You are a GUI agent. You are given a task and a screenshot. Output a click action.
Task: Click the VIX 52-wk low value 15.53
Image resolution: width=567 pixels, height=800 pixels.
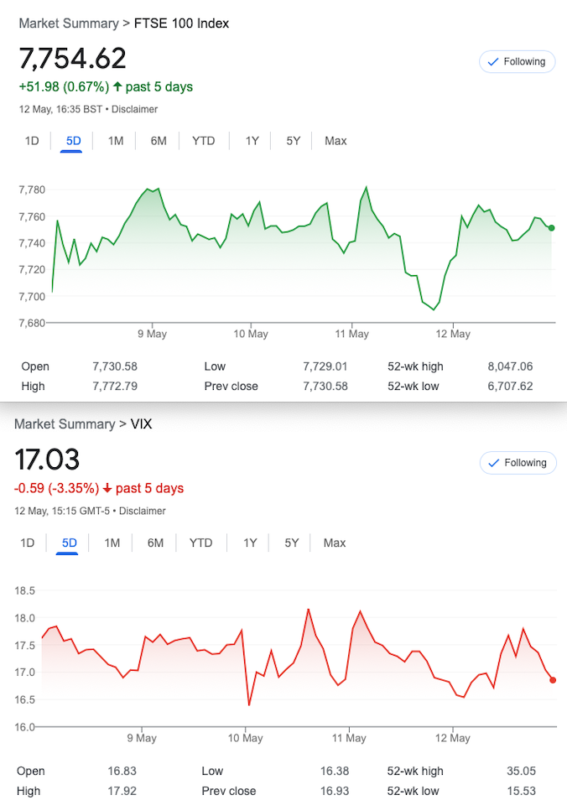521,791
